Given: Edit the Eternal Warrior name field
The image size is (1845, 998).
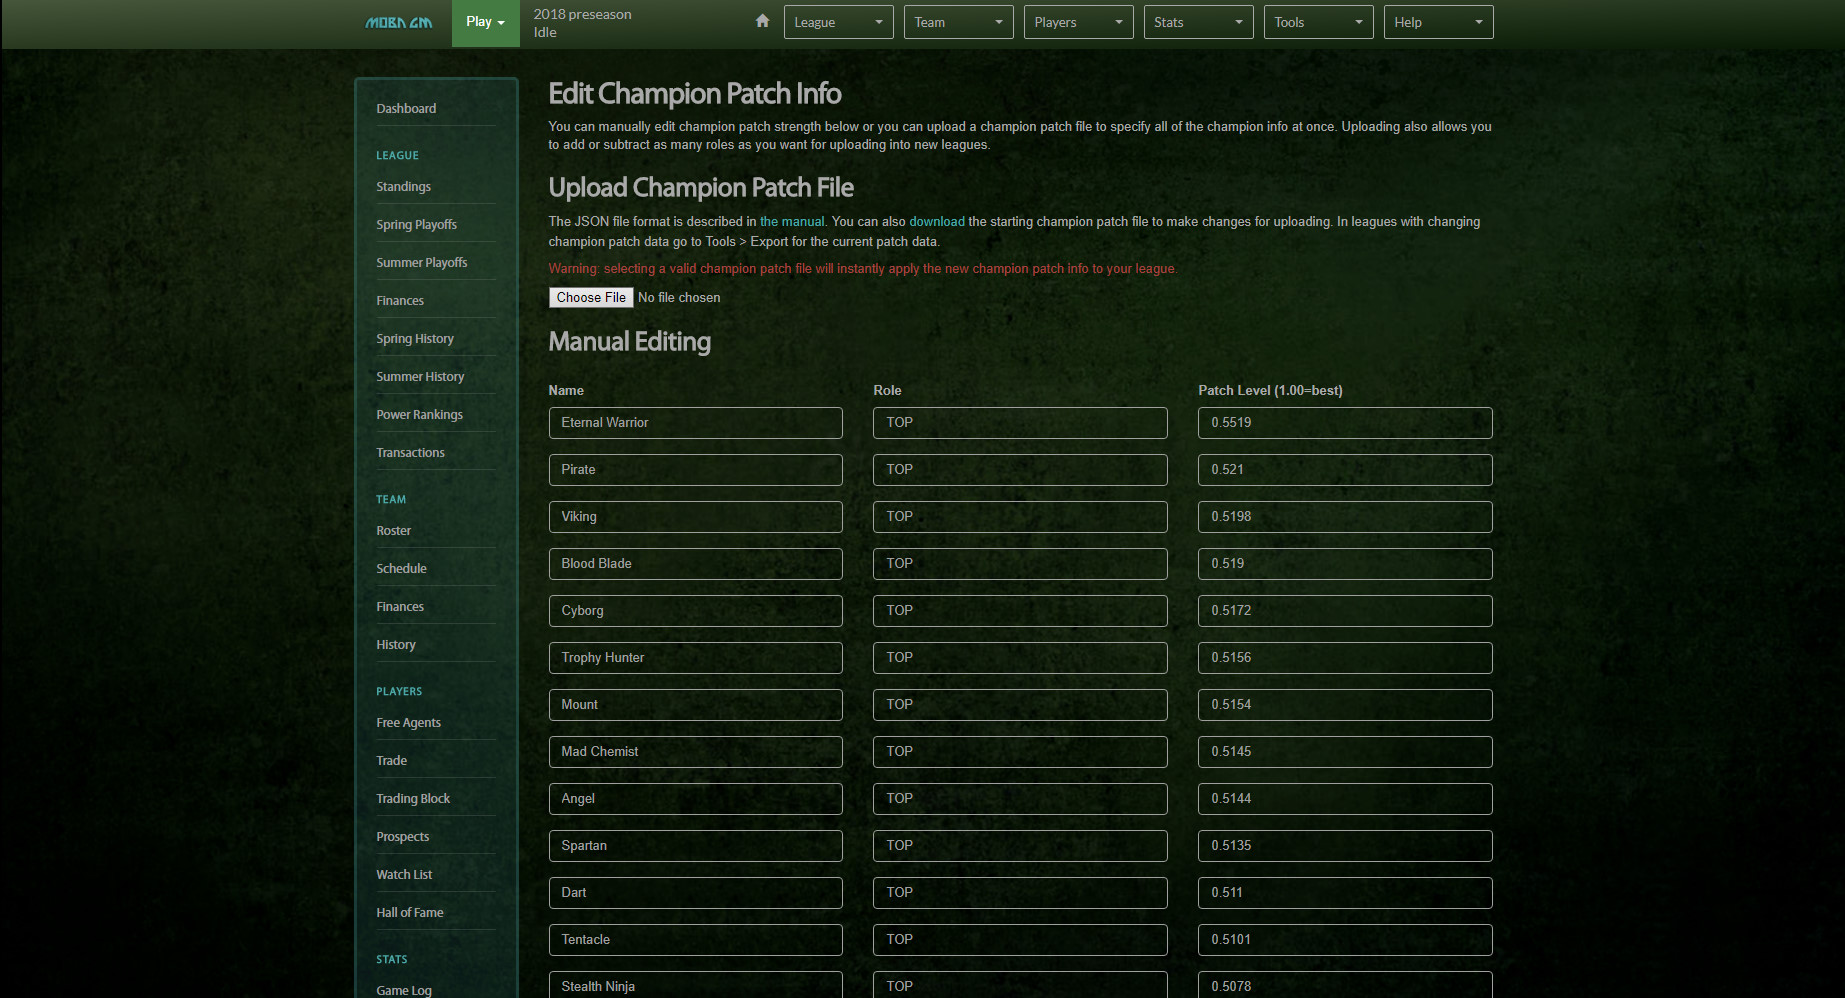Looking at the screenshot, I should click(695, 423).
